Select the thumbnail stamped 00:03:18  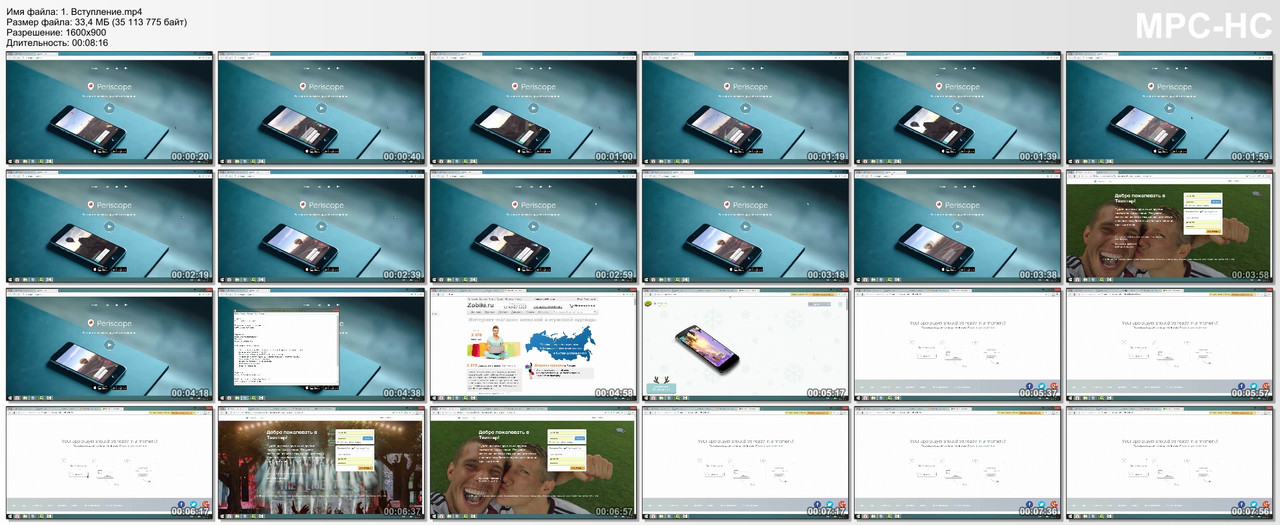745,226
